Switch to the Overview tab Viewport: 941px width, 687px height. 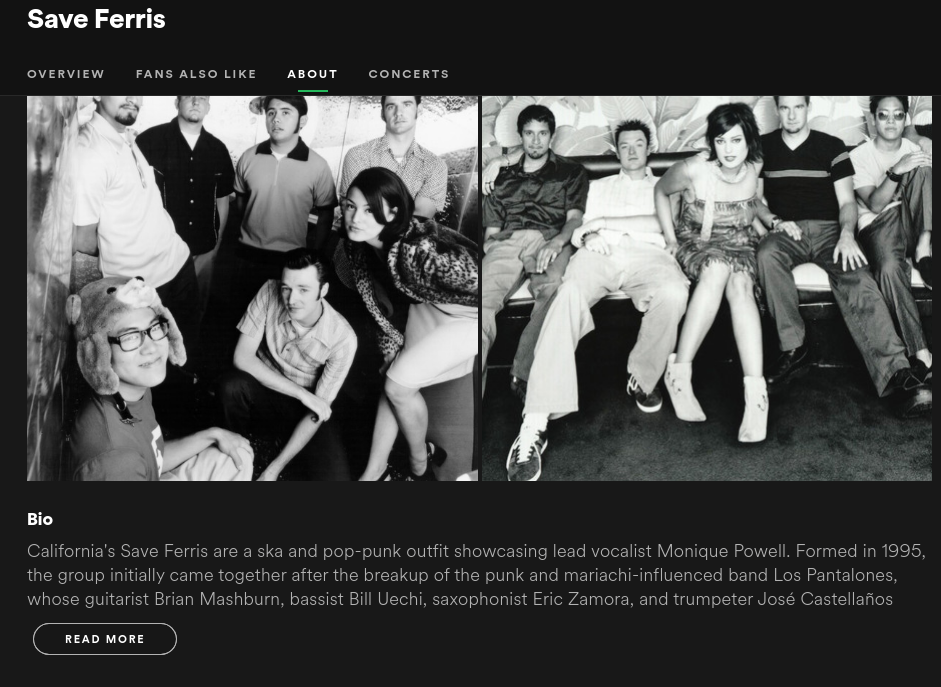66,74
